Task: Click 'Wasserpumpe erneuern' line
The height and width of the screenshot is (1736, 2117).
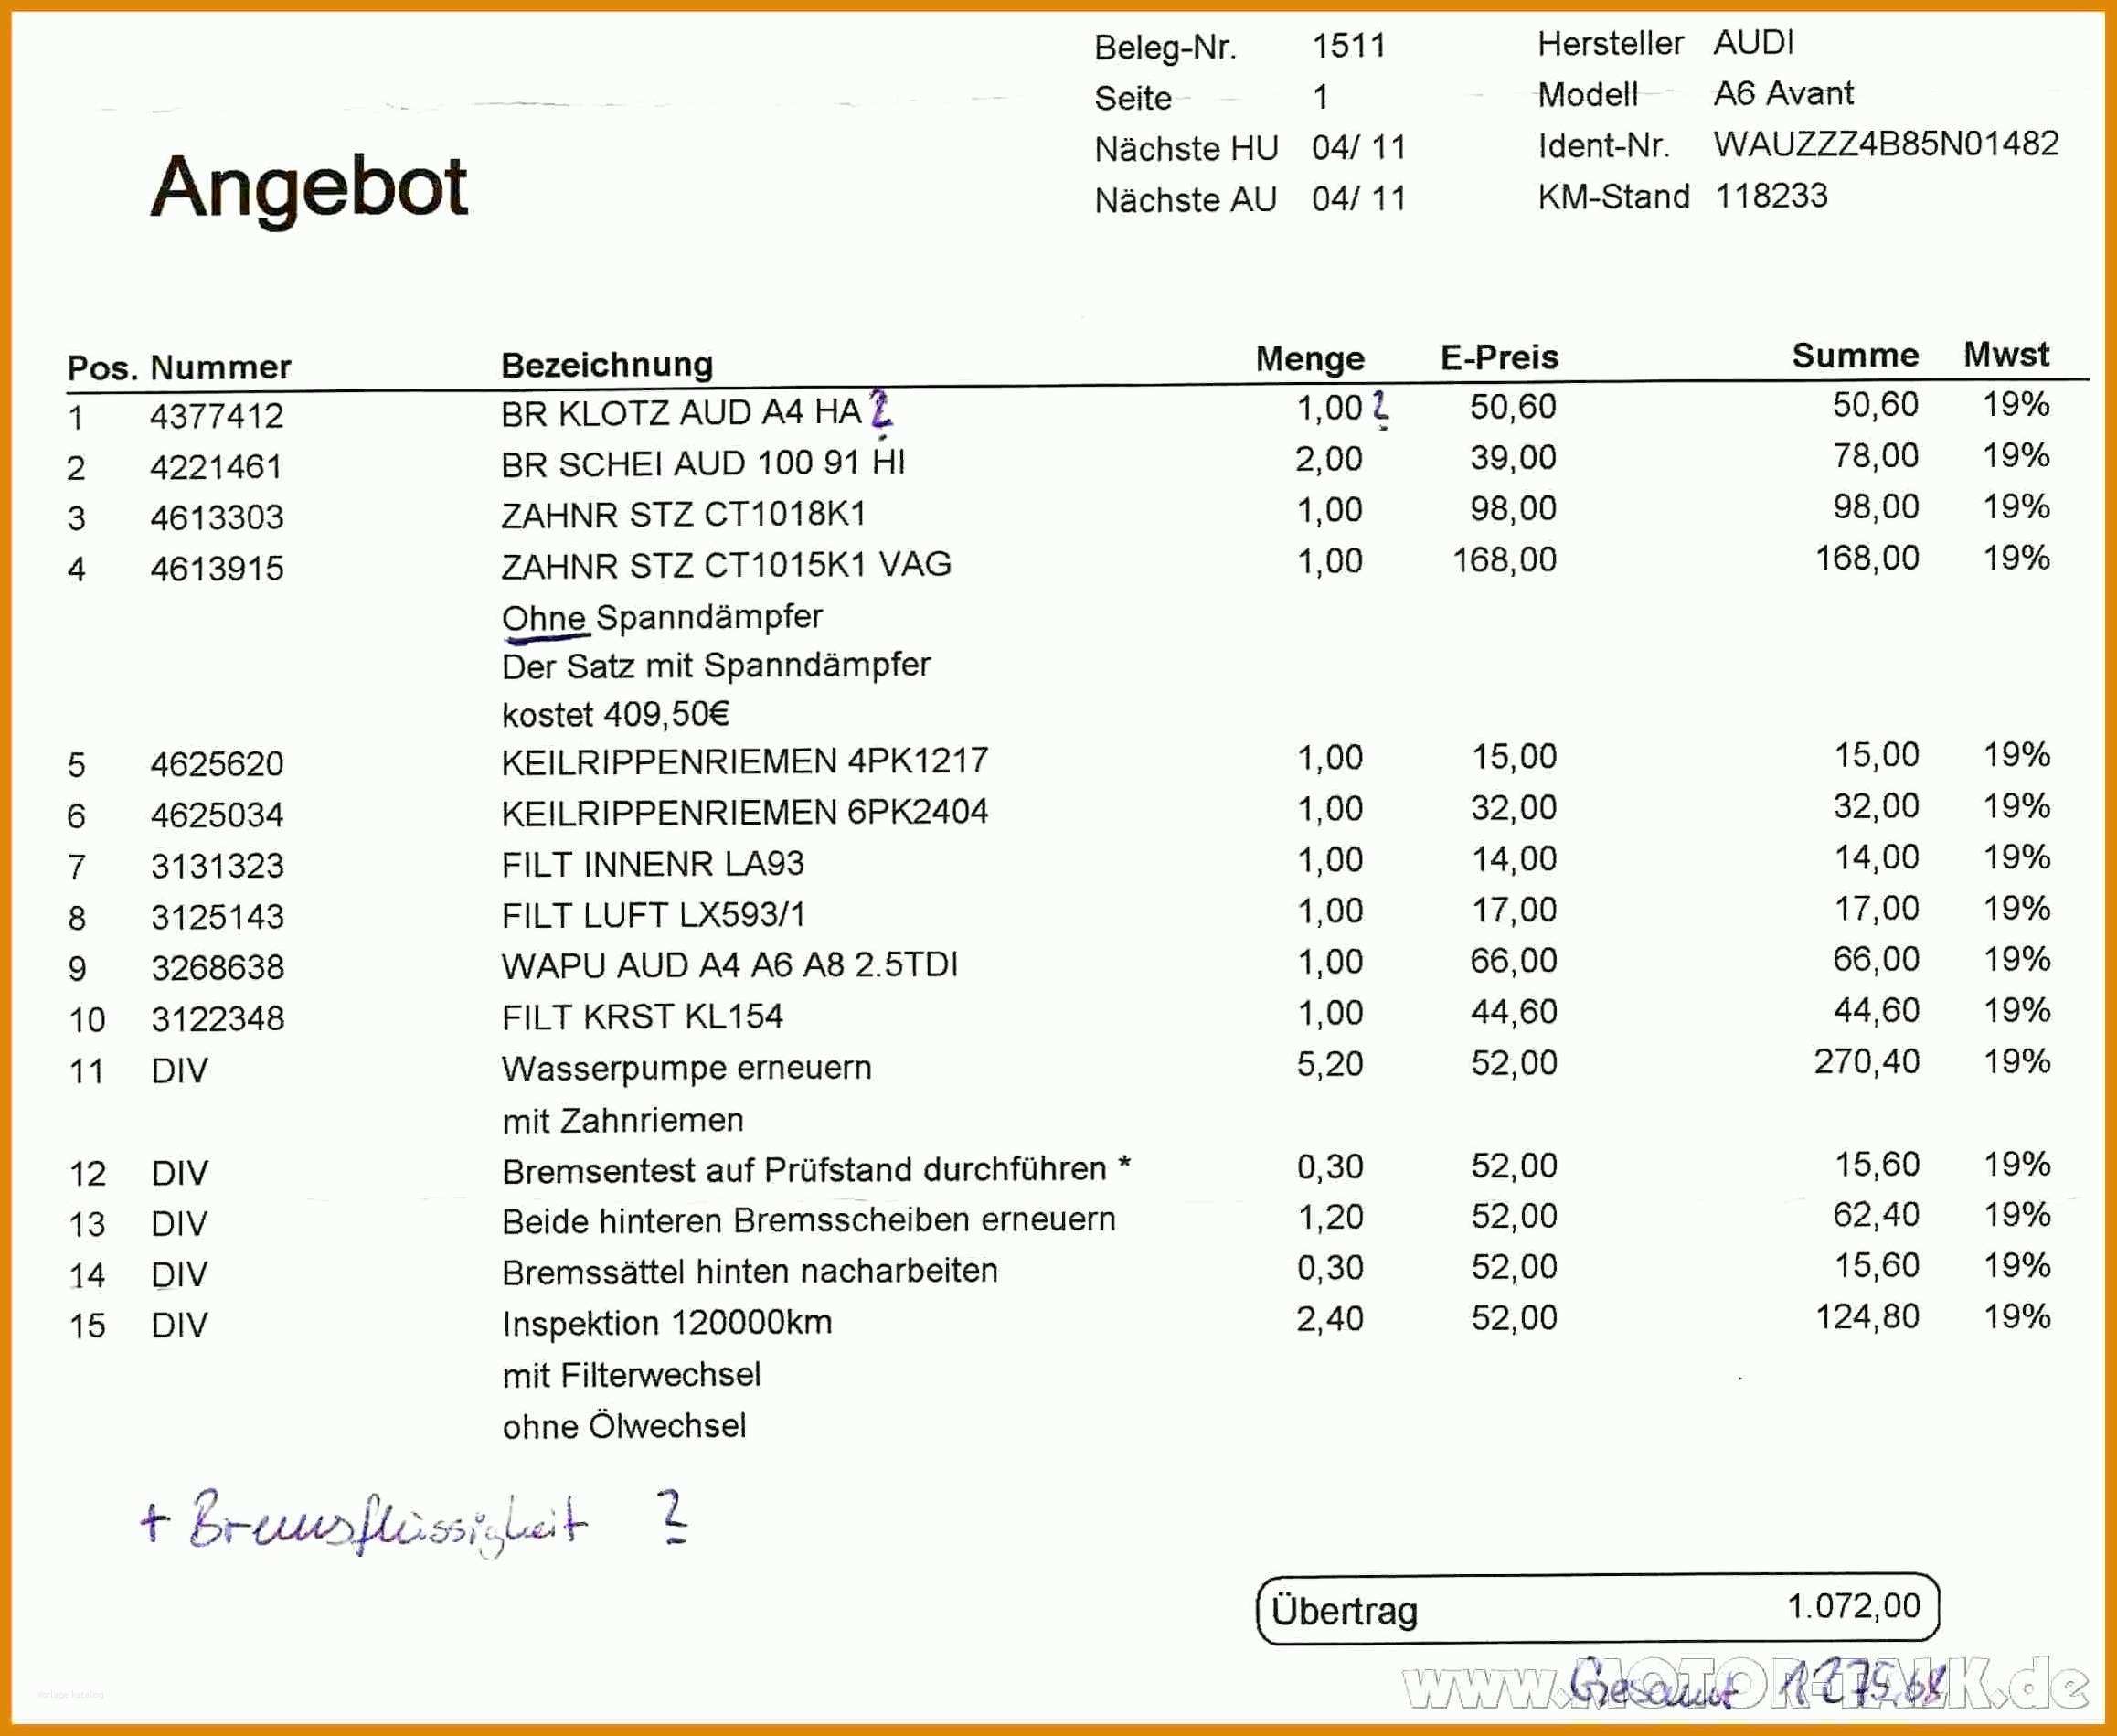Action: [687, 1069]
